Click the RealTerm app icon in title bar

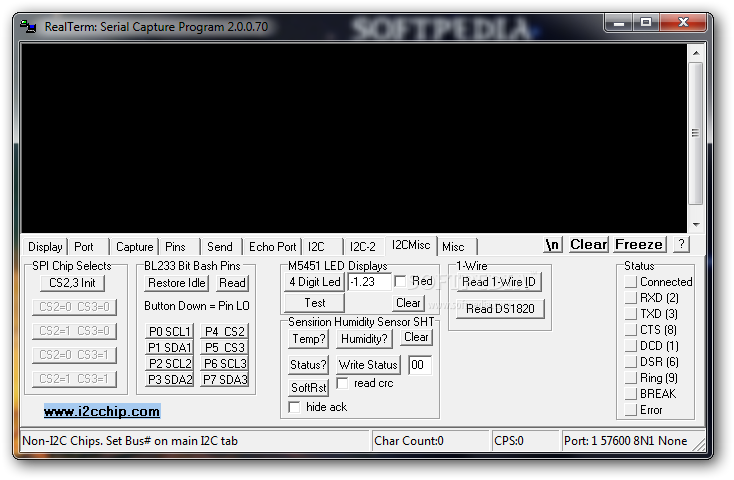[28, 27]
